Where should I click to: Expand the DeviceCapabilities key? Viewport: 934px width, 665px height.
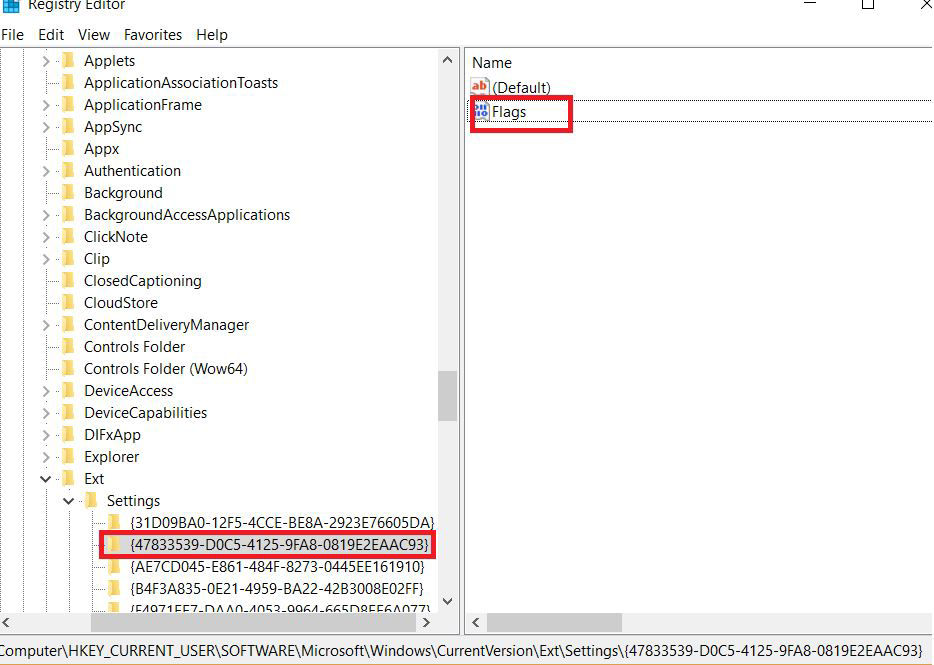click(46, 414)
